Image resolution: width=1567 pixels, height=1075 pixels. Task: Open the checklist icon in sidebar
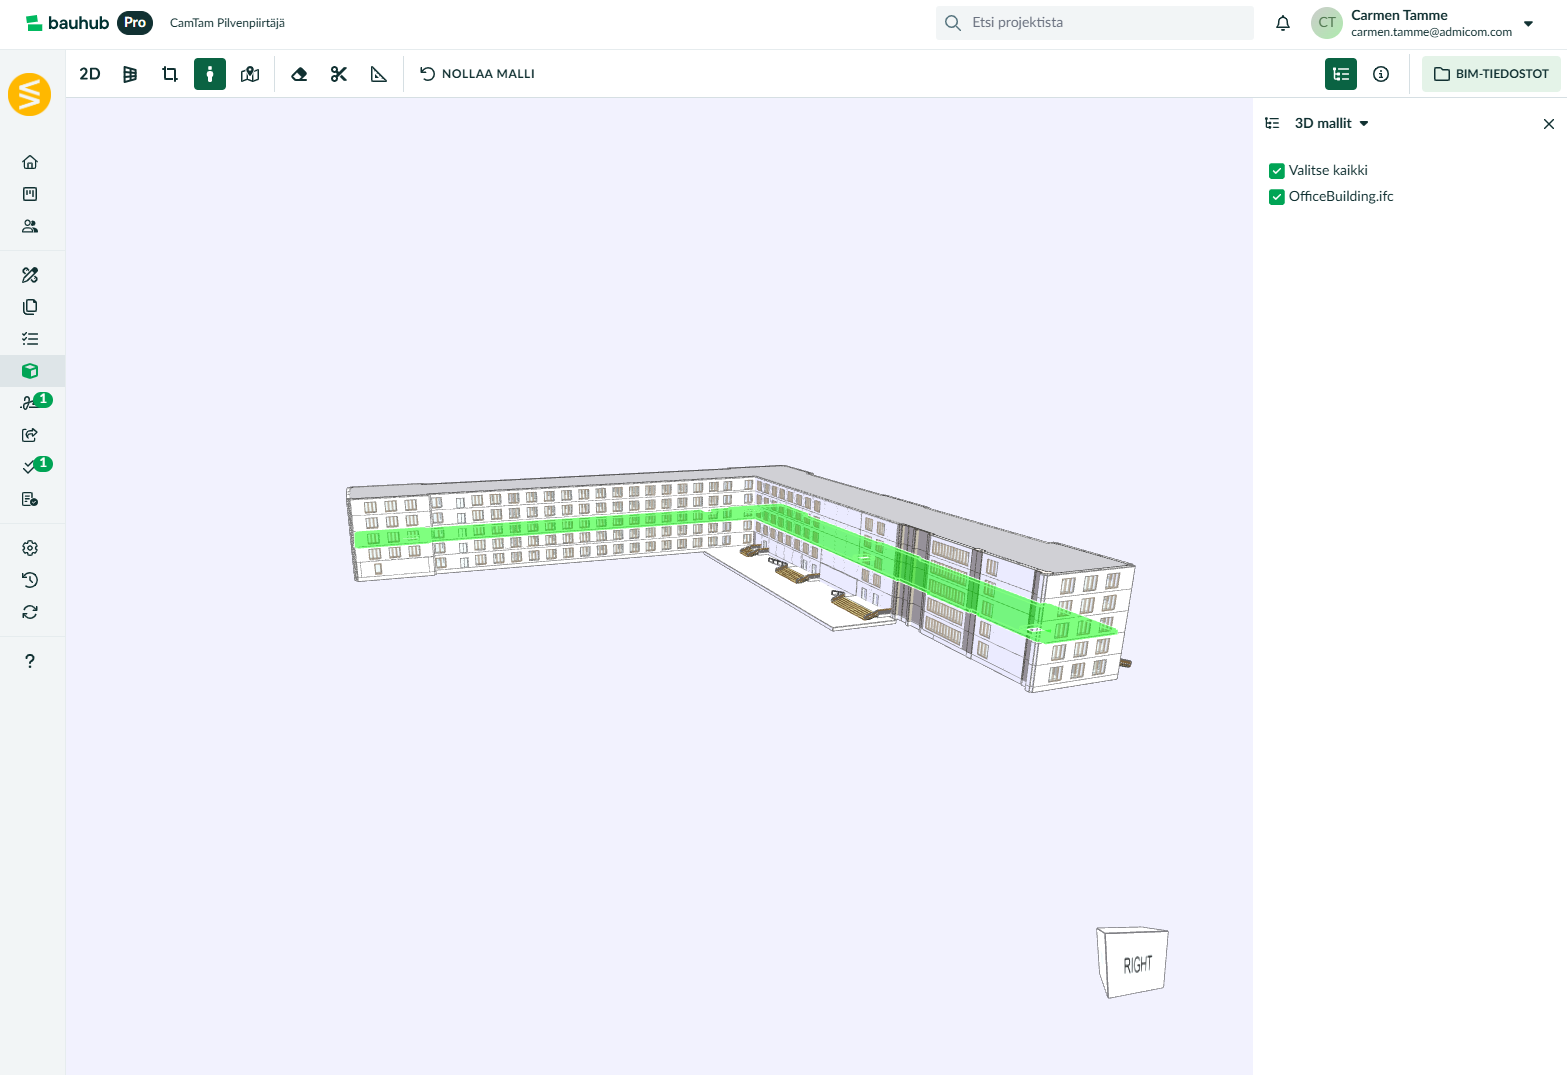click(30, 339)
